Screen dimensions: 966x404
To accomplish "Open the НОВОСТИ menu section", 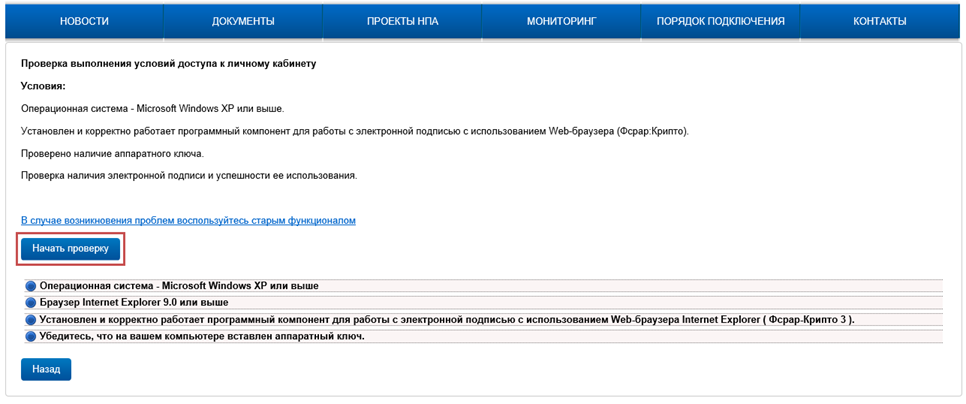I will click(x=84, y=22).
